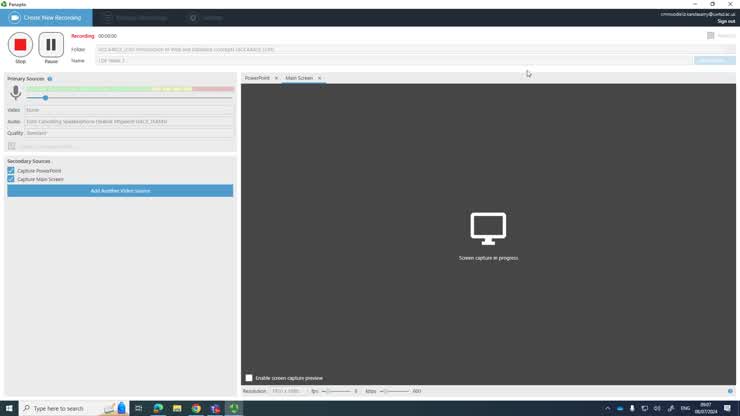740x416 pixels.
Task: Enable screen capture preview
Action: [249, 378]
